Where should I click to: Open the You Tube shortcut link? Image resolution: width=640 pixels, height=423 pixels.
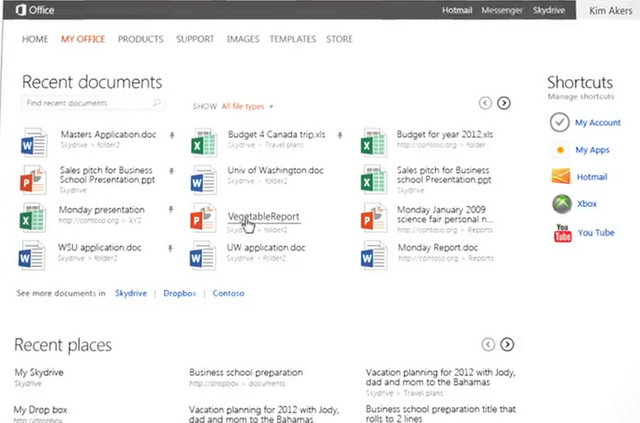tap(596, 233)
